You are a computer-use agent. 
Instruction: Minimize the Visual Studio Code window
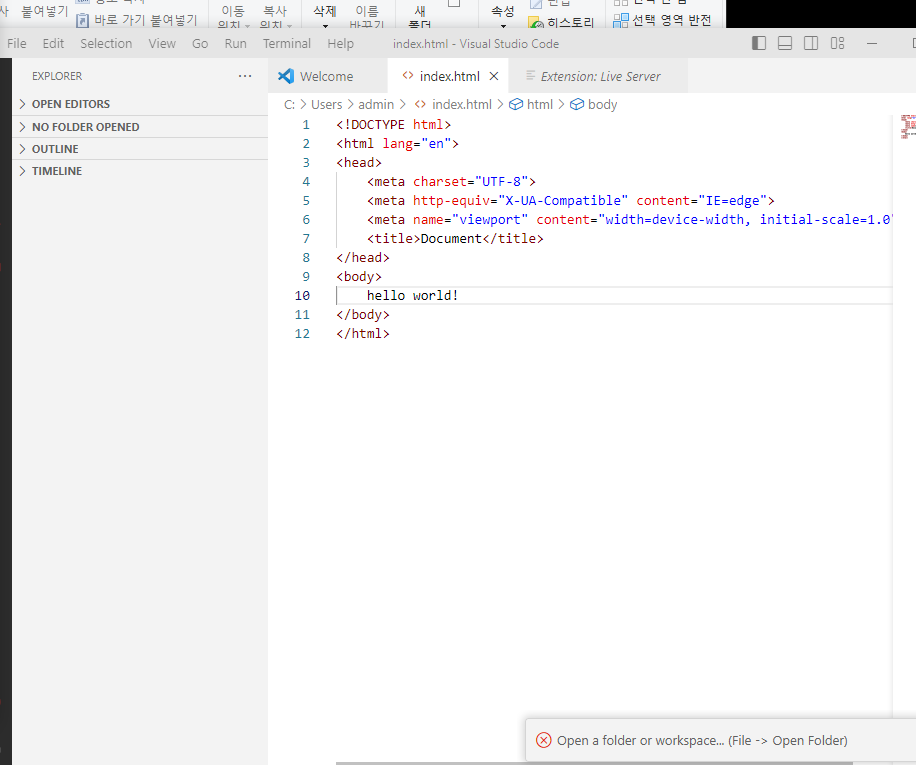(872, 43)
